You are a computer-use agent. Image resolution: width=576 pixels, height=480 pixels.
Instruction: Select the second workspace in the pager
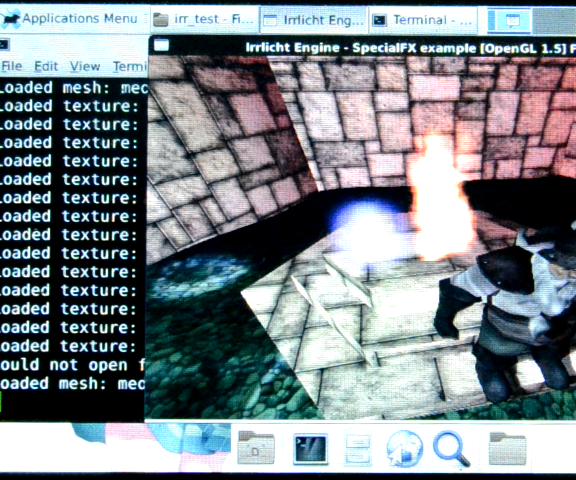(x=554, y=21)
